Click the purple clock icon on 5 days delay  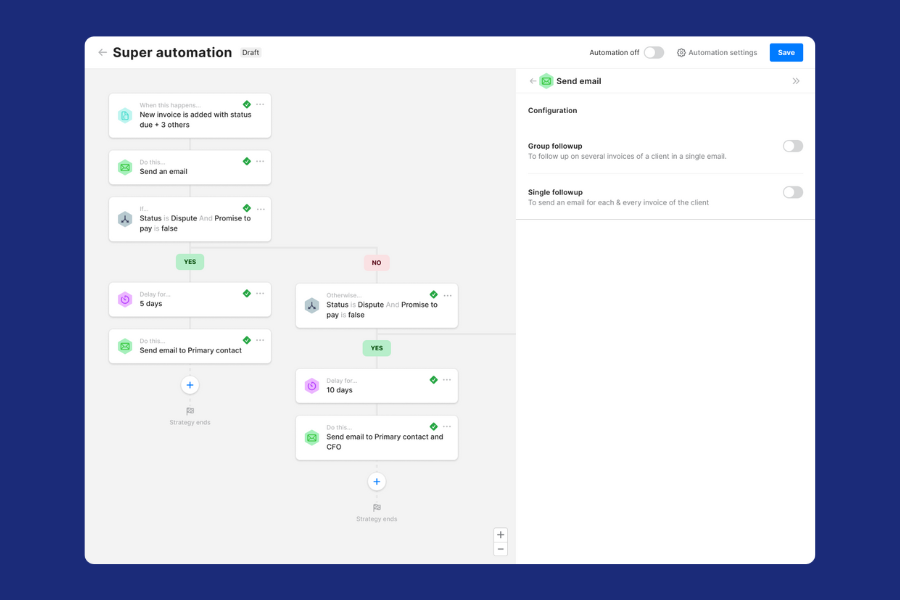[125, 299]
